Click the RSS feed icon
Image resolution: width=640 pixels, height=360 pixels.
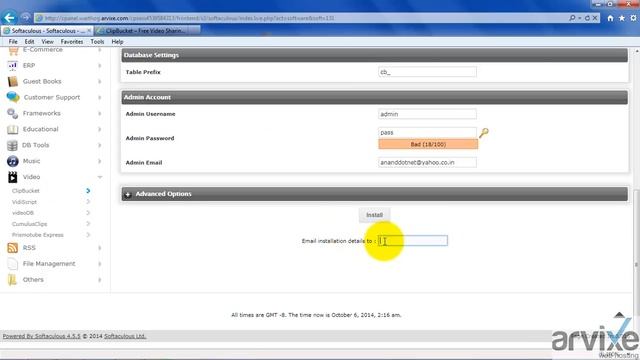pyautogui.click(x=13, y=248)
